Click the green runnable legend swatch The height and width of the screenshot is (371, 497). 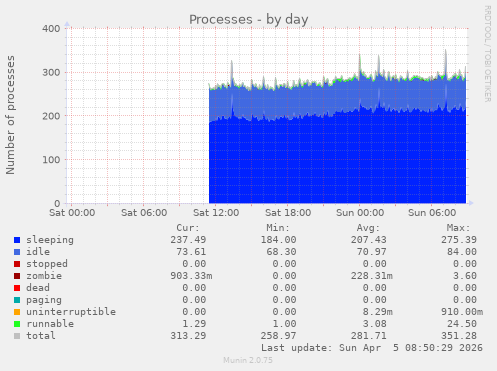pos(17,324)
